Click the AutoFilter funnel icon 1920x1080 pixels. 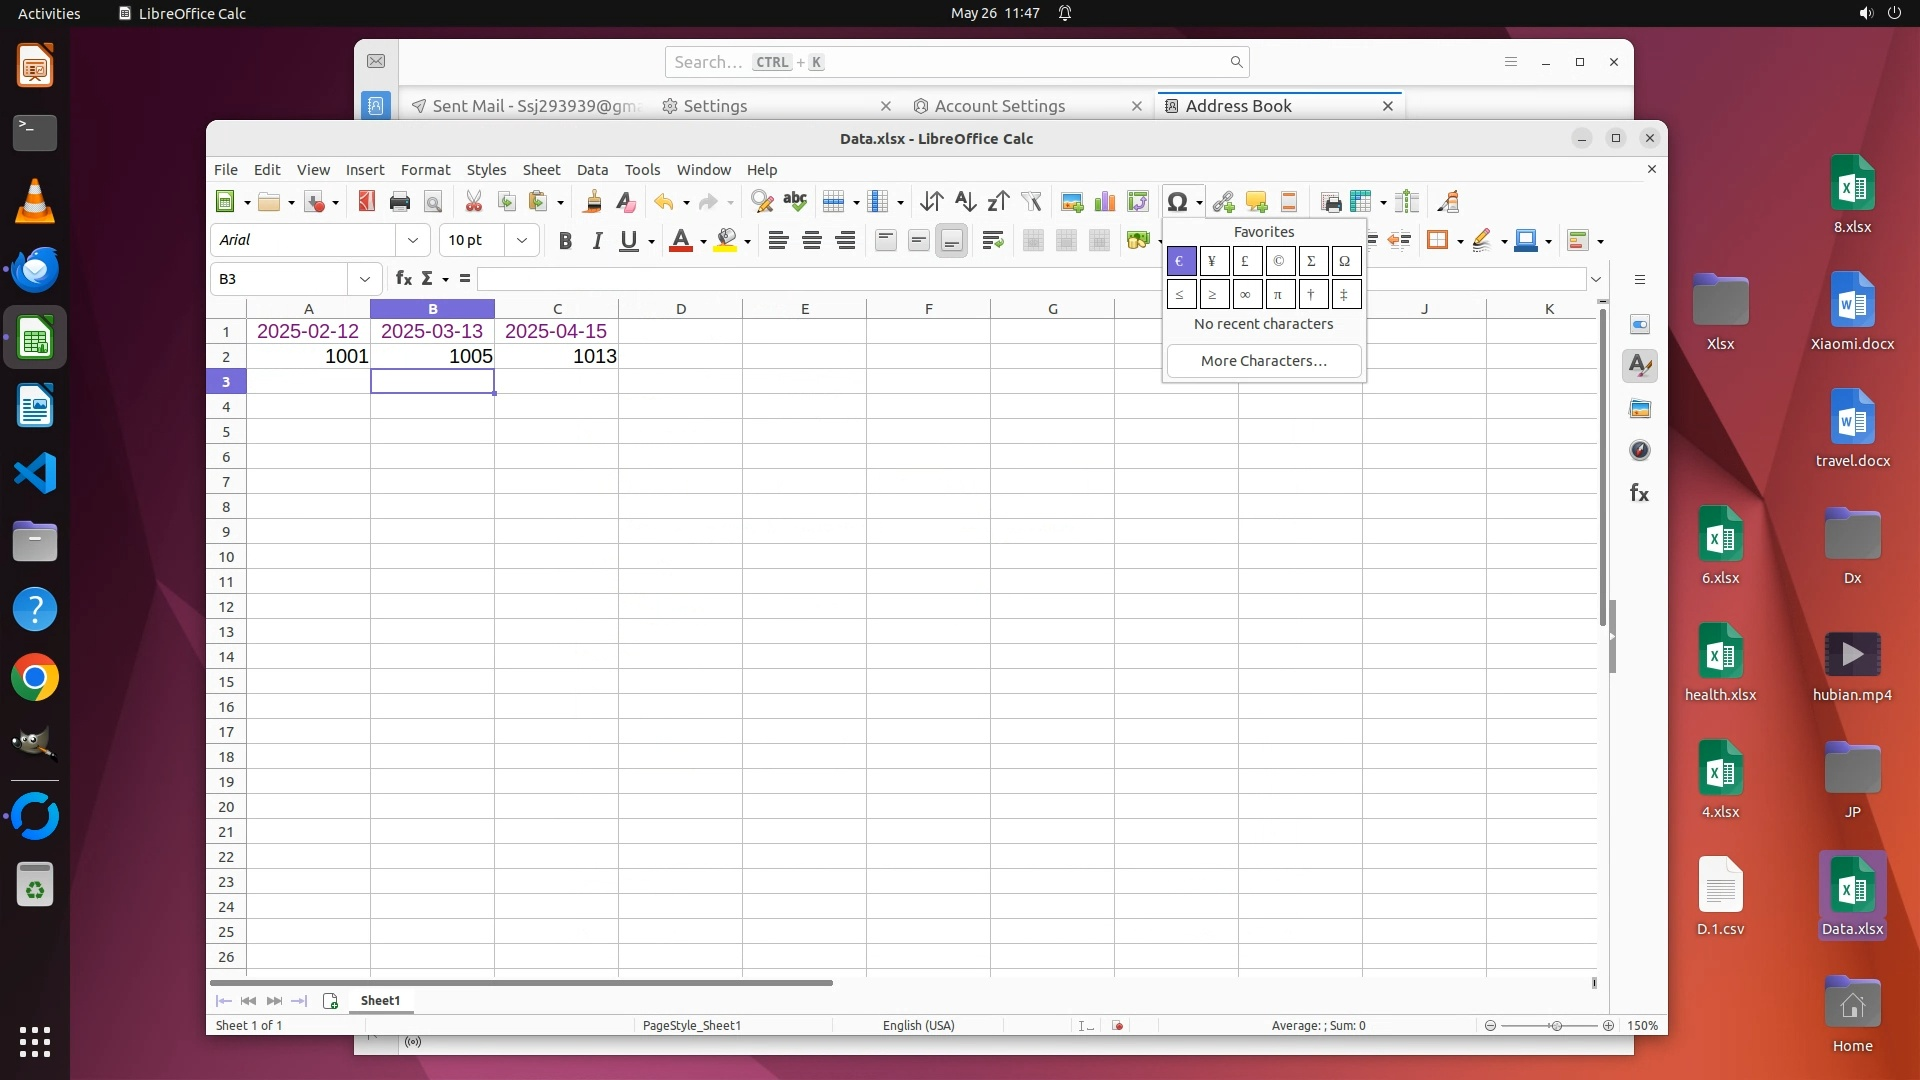[1031, 202]
